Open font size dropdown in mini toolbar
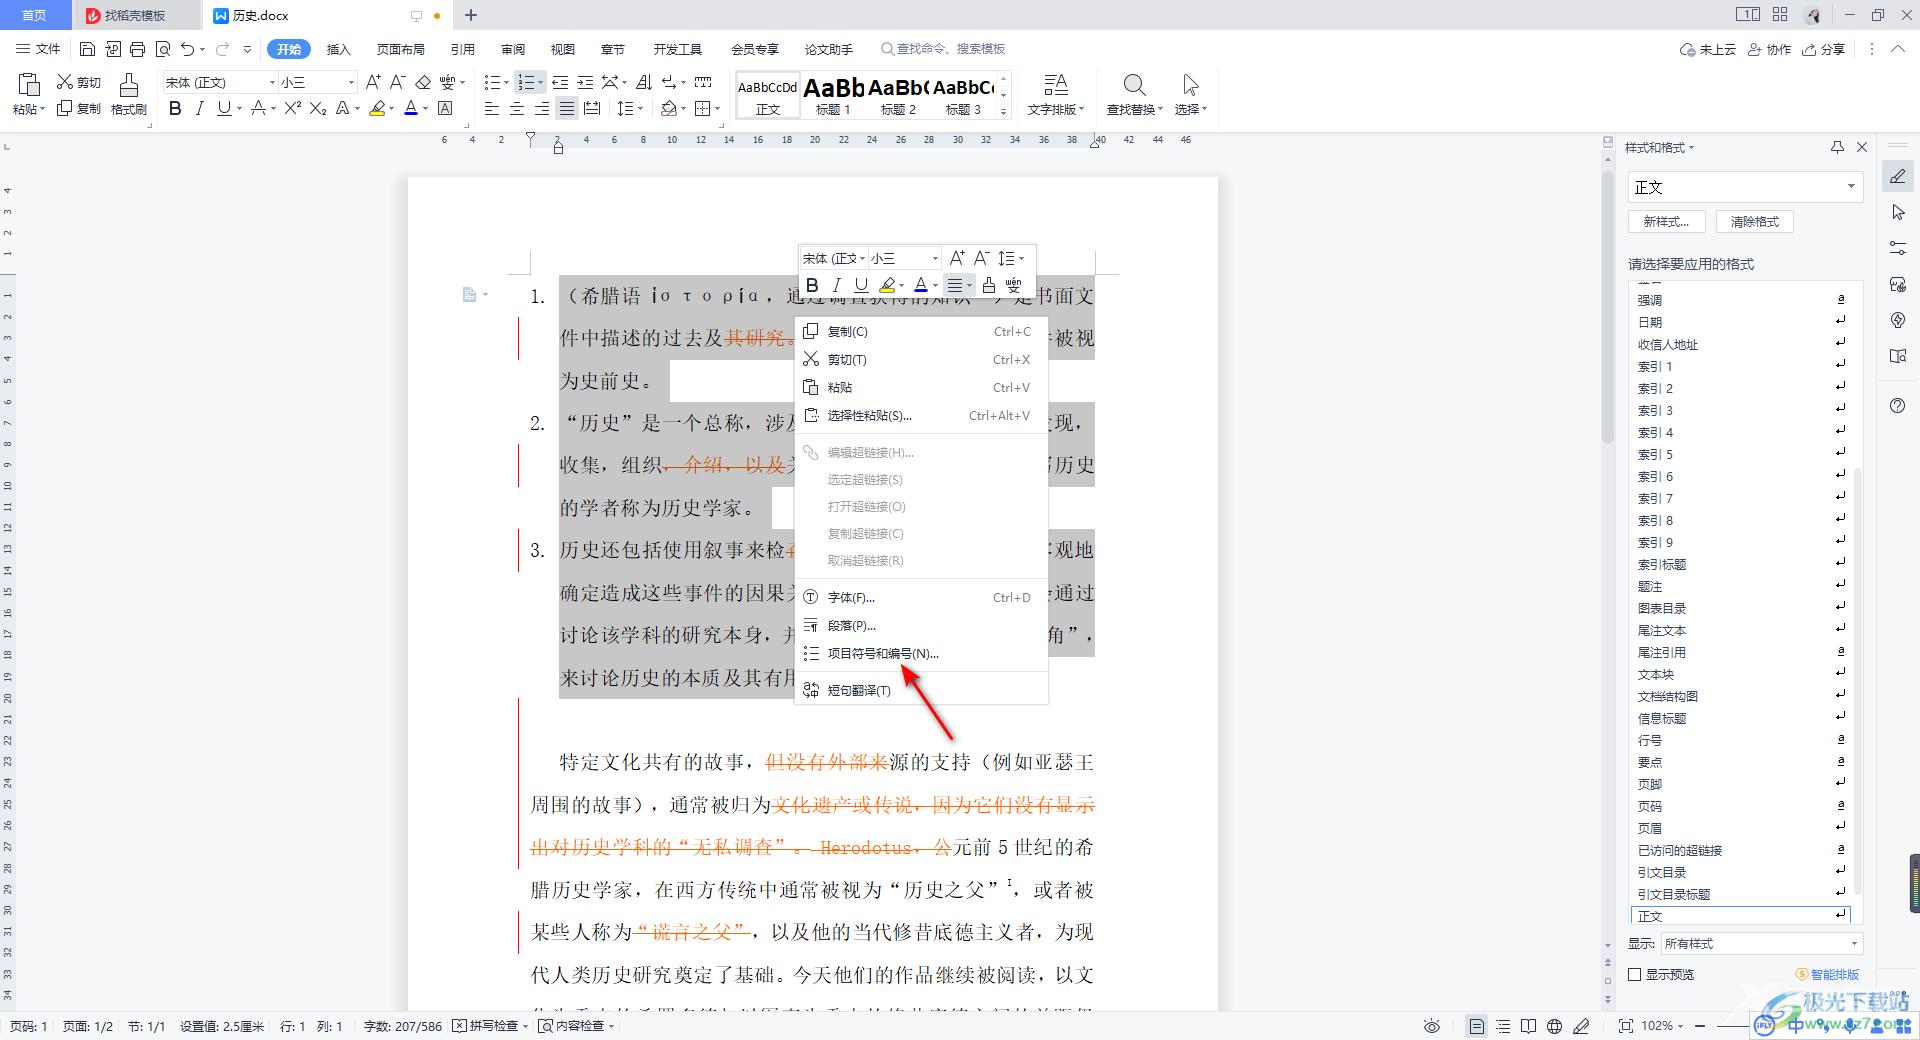This screenshot has width=1920, height=1040. click(x=935, y=258)
